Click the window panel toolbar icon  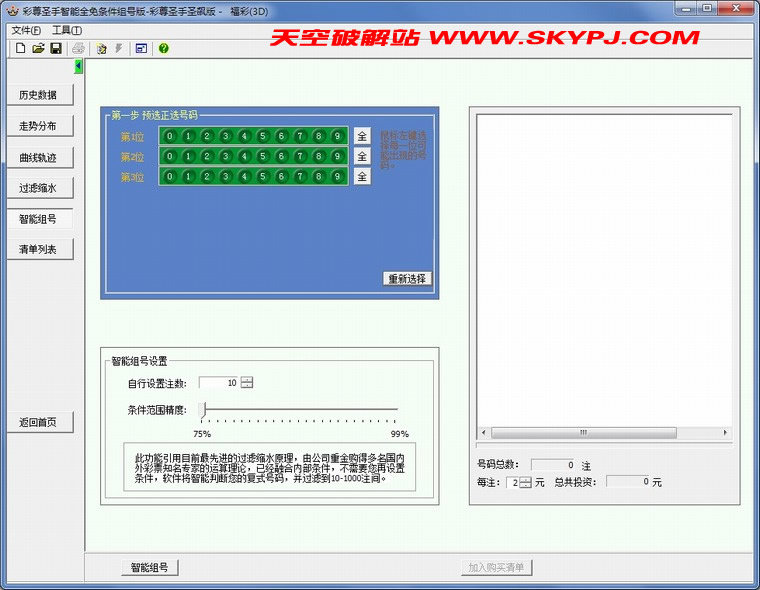click(x=141, y=48)
